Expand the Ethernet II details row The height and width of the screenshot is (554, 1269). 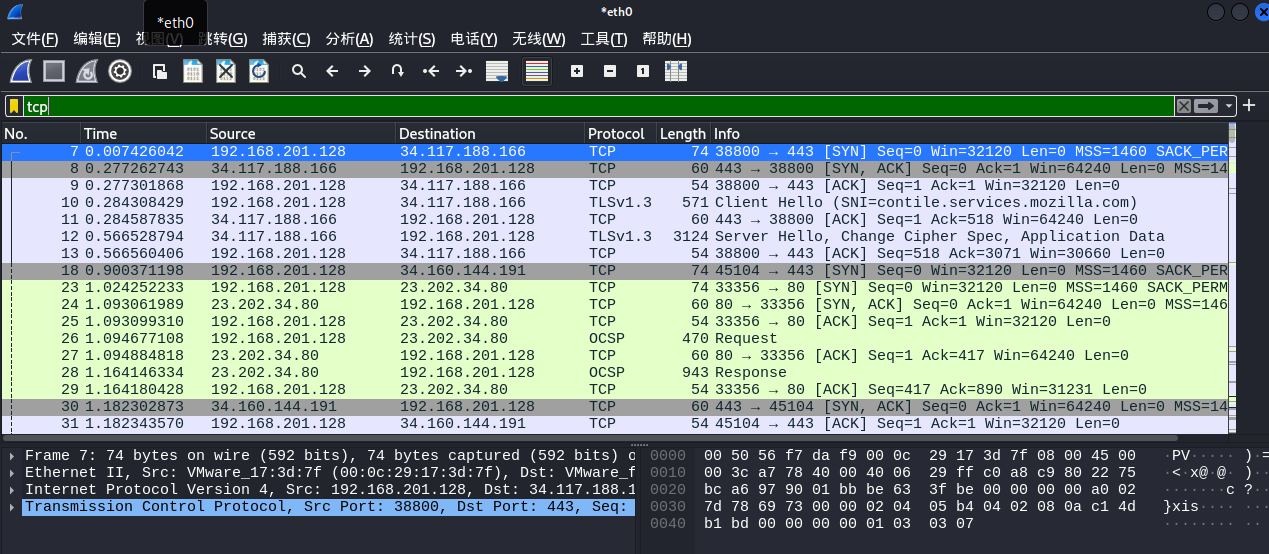[12, 473]
